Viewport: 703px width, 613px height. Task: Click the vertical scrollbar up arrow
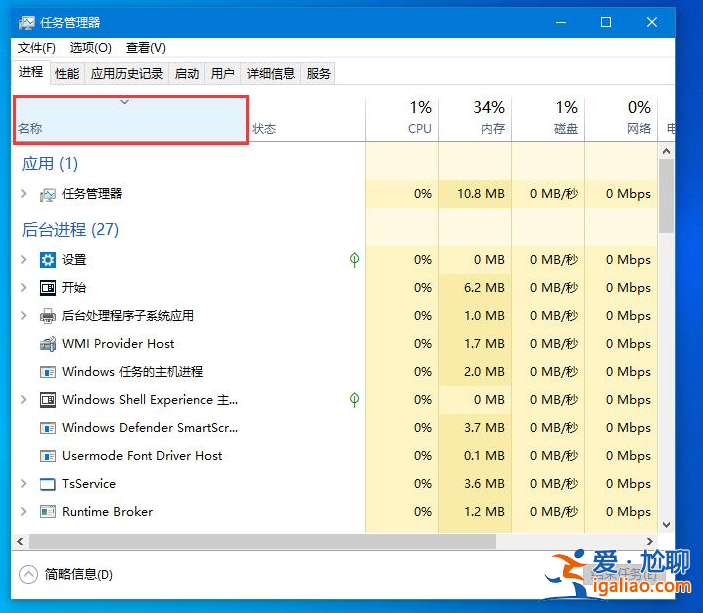(x=666, y=151)
